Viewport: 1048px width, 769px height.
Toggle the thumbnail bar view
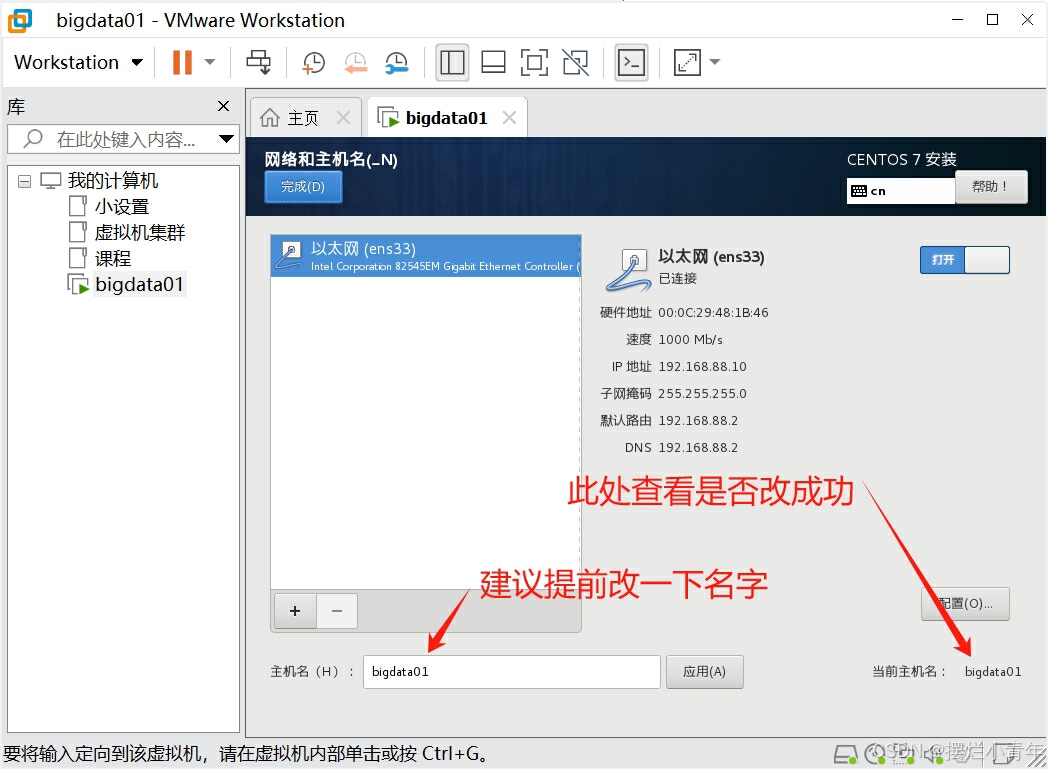tap(493, 62)
